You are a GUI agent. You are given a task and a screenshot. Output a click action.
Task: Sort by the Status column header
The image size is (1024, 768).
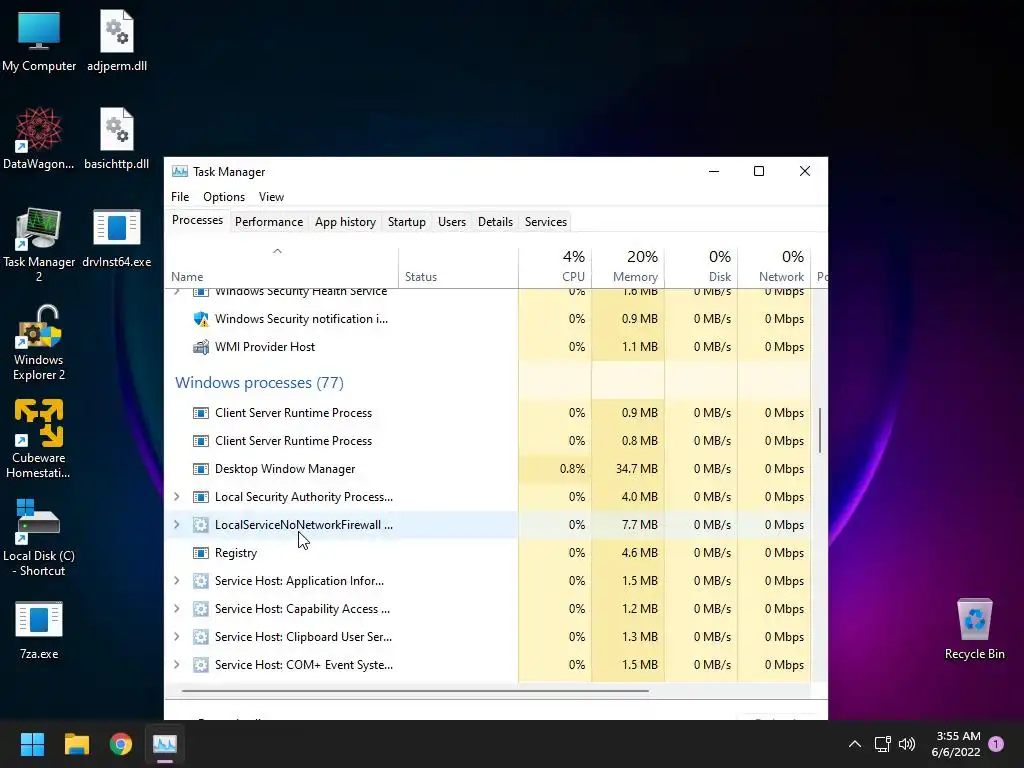coord(458,268)
